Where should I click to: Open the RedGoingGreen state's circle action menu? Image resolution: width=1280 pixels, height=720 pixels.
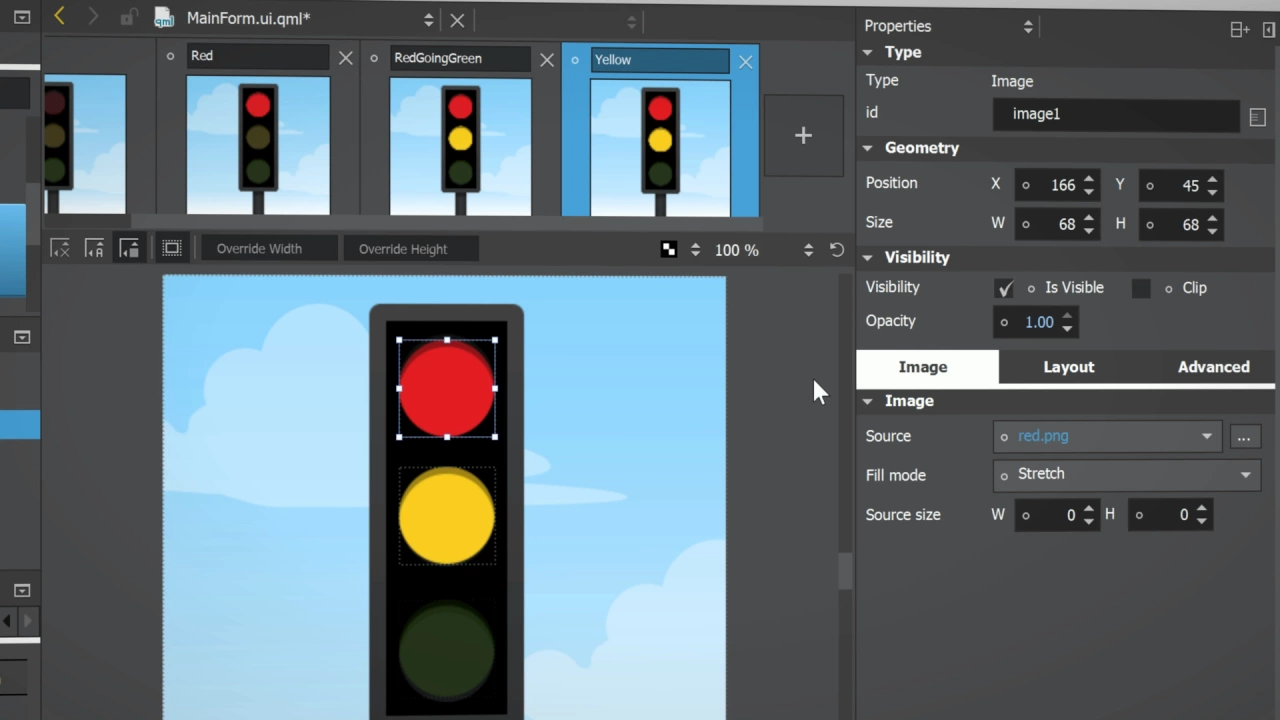click(x=374, y=59)
